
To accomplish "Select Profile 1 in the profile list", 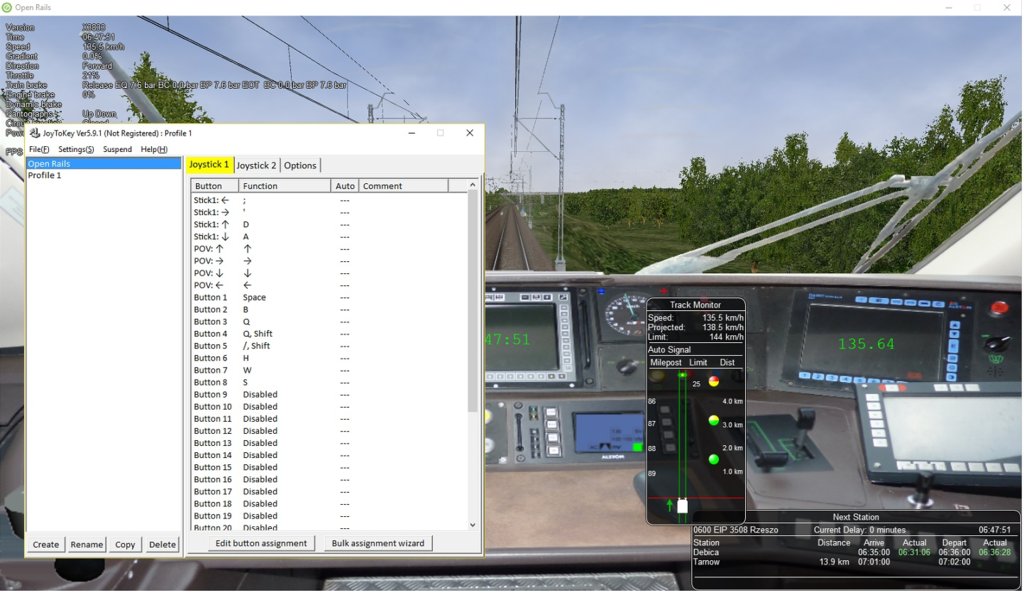I will click(45, 176).
